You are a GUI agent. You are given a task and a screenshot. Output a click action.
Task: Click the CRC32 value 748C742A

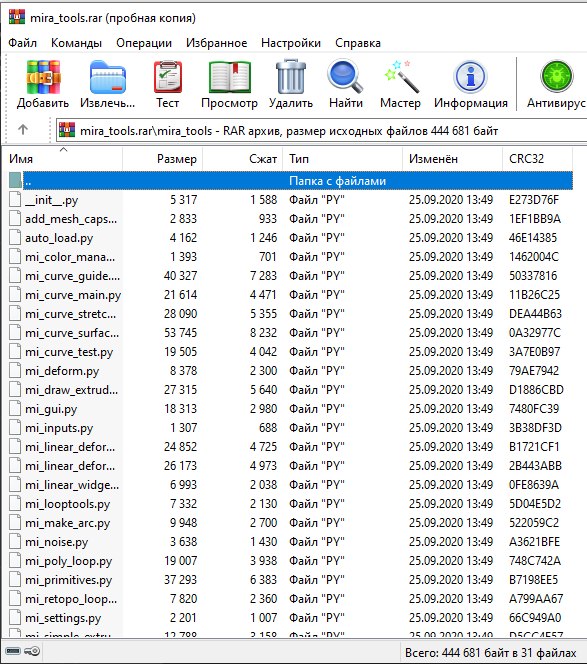tap(534, 561)
